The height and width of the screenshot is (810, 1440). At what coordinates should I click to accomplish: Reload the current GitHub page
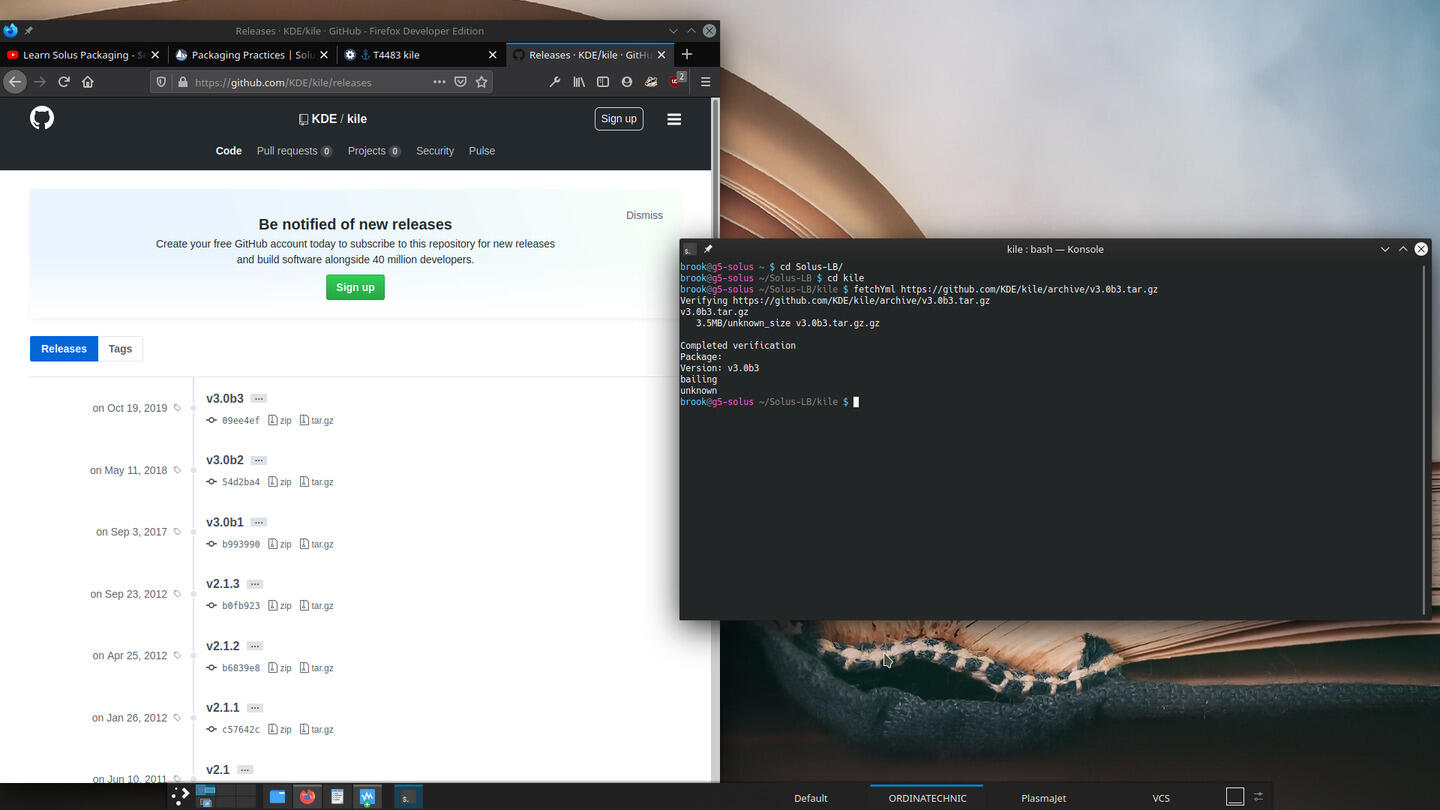coord(64,82)
